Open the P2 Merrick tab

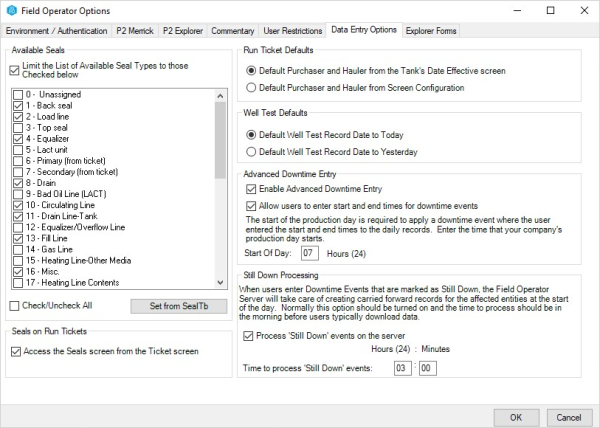point(137,32)
